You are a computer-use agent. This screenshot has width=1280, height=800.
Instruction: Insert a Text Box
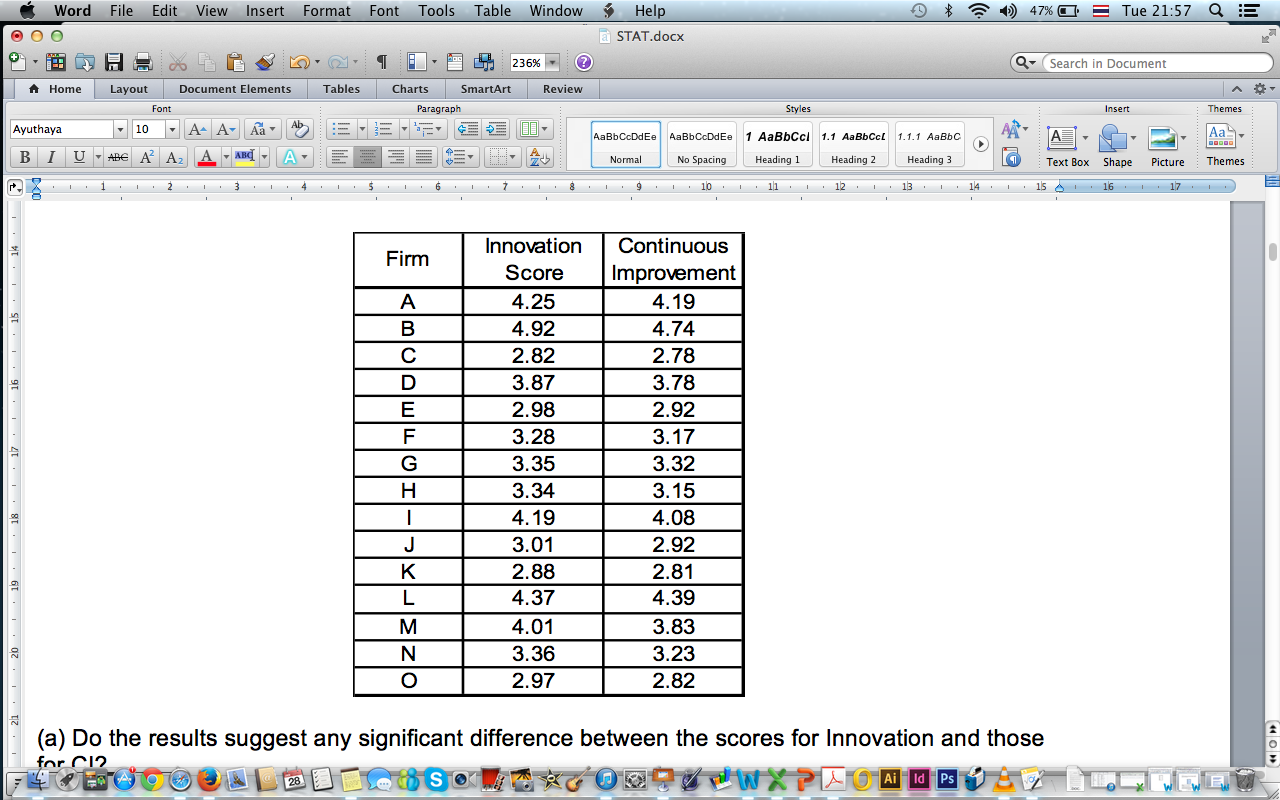[x=1067, y=145]
